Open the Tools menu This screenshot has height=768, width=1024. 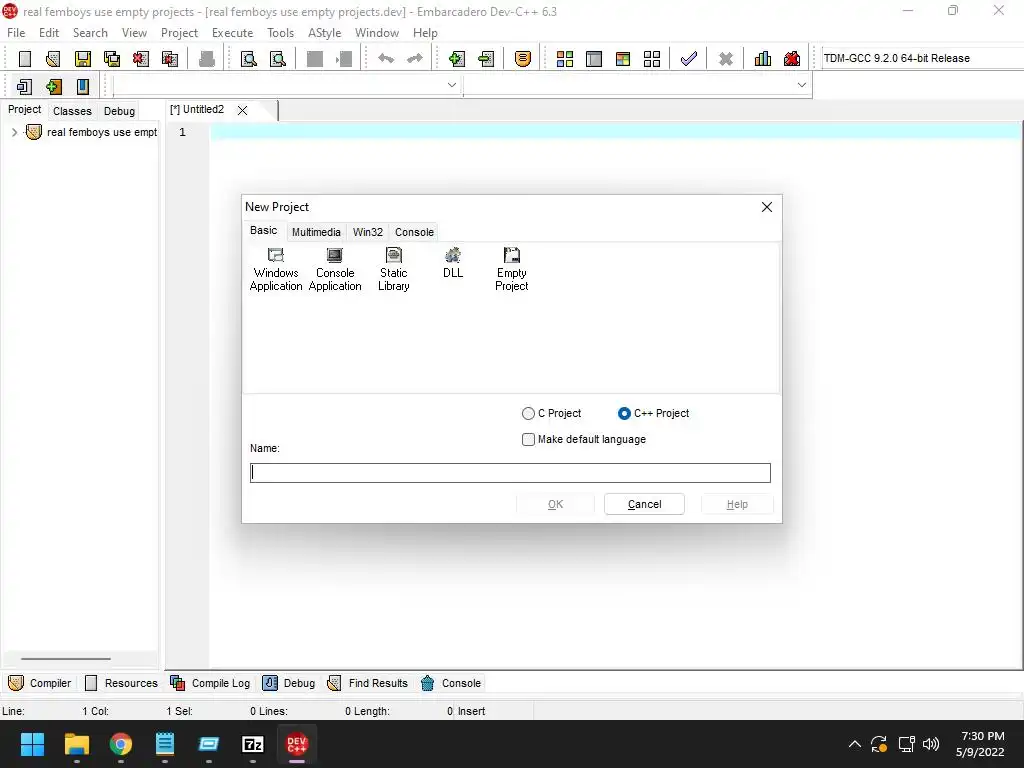point(280,33)
